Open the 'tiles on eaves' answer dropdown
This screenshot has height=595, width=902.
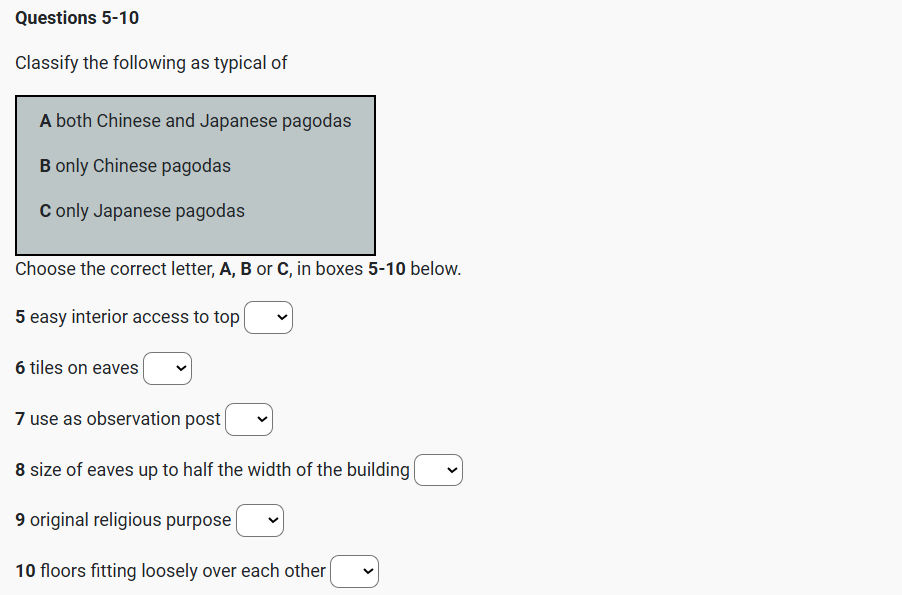(167, 369)
